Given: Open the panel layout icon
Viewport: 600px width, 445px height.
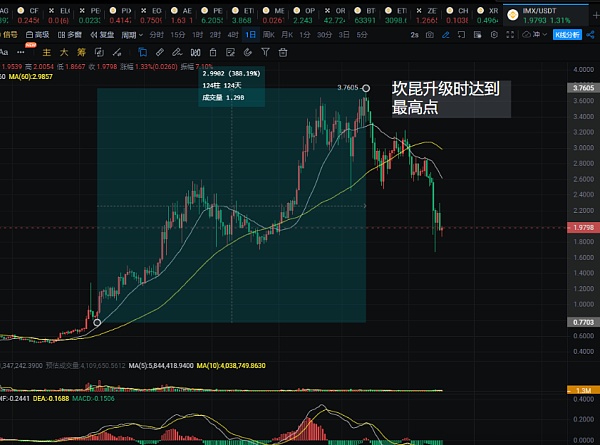Looking at the screenshot, I should (478, 35).
